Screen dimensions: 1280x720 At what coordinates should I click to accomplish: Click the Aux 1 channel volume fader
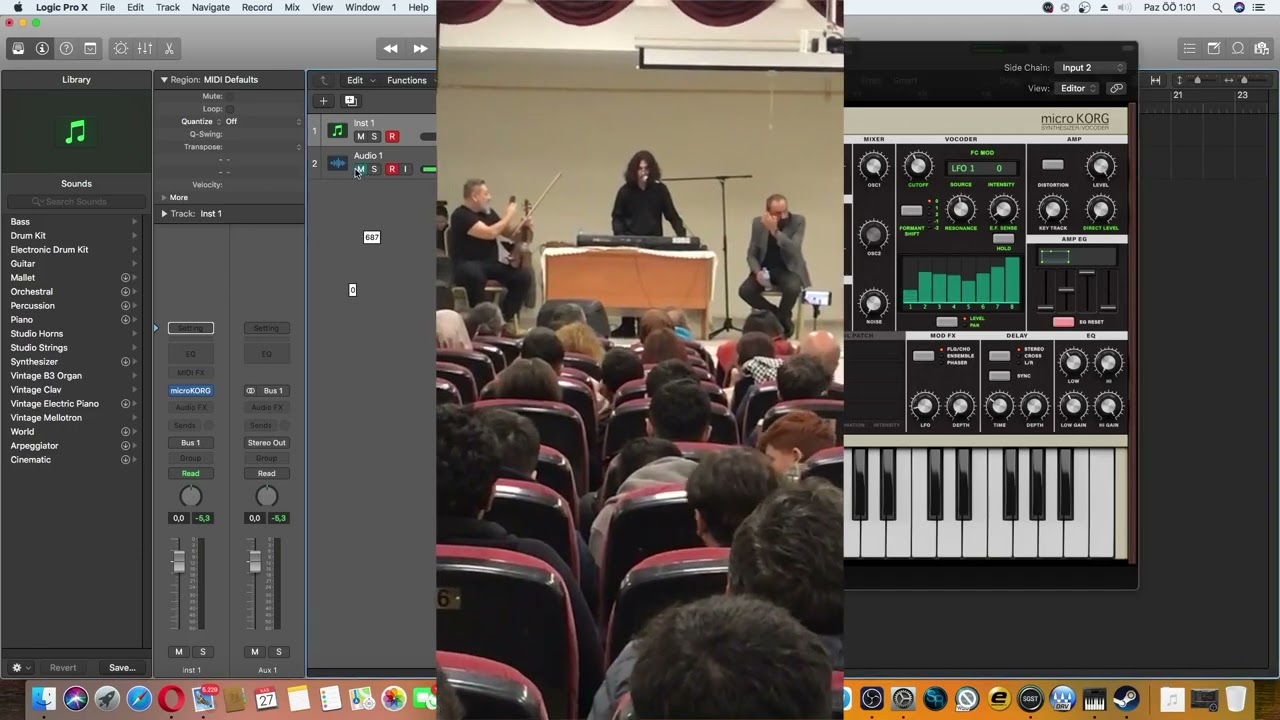(255, 563)
